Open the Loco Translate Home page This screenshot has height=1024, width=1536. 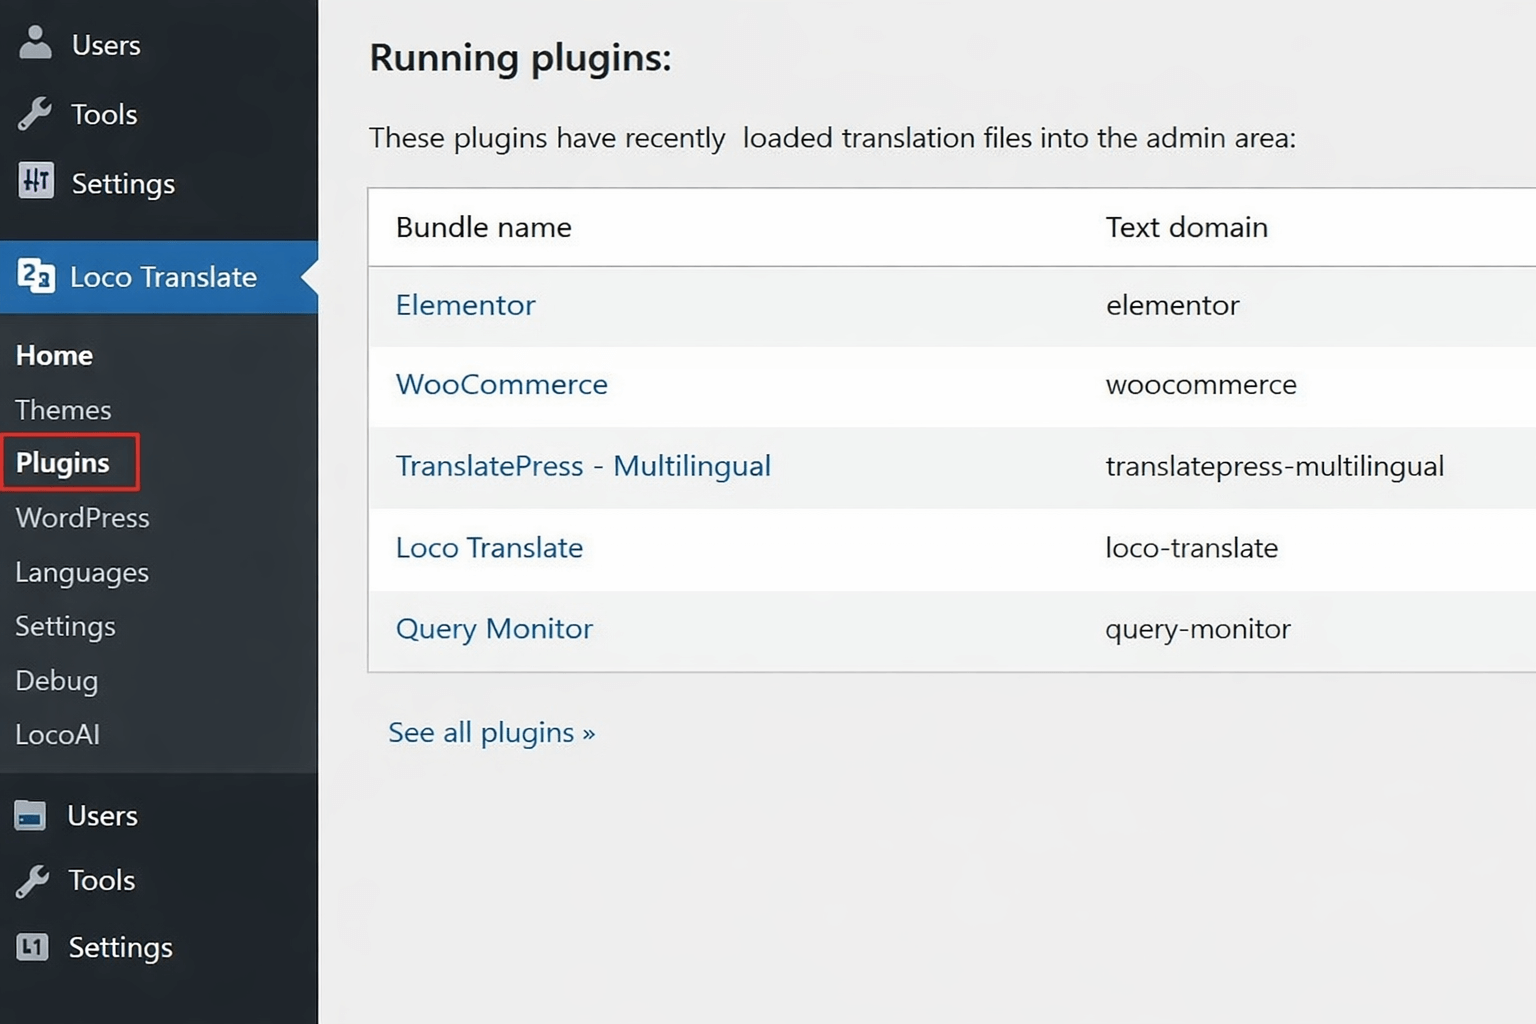tap(54, 355)
